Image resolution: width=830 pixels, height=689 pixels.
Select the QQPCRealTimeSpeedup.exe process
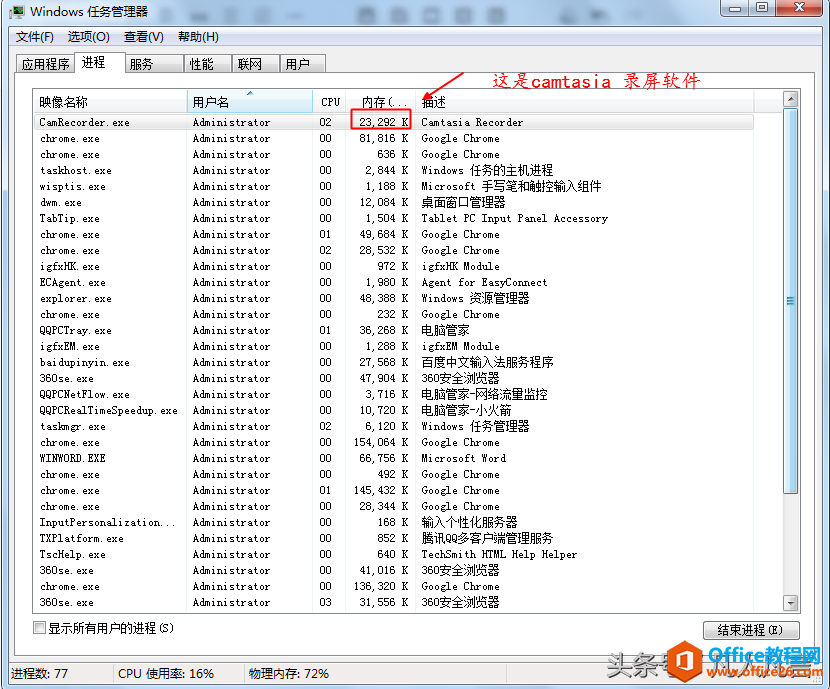[x=394, y=411]
